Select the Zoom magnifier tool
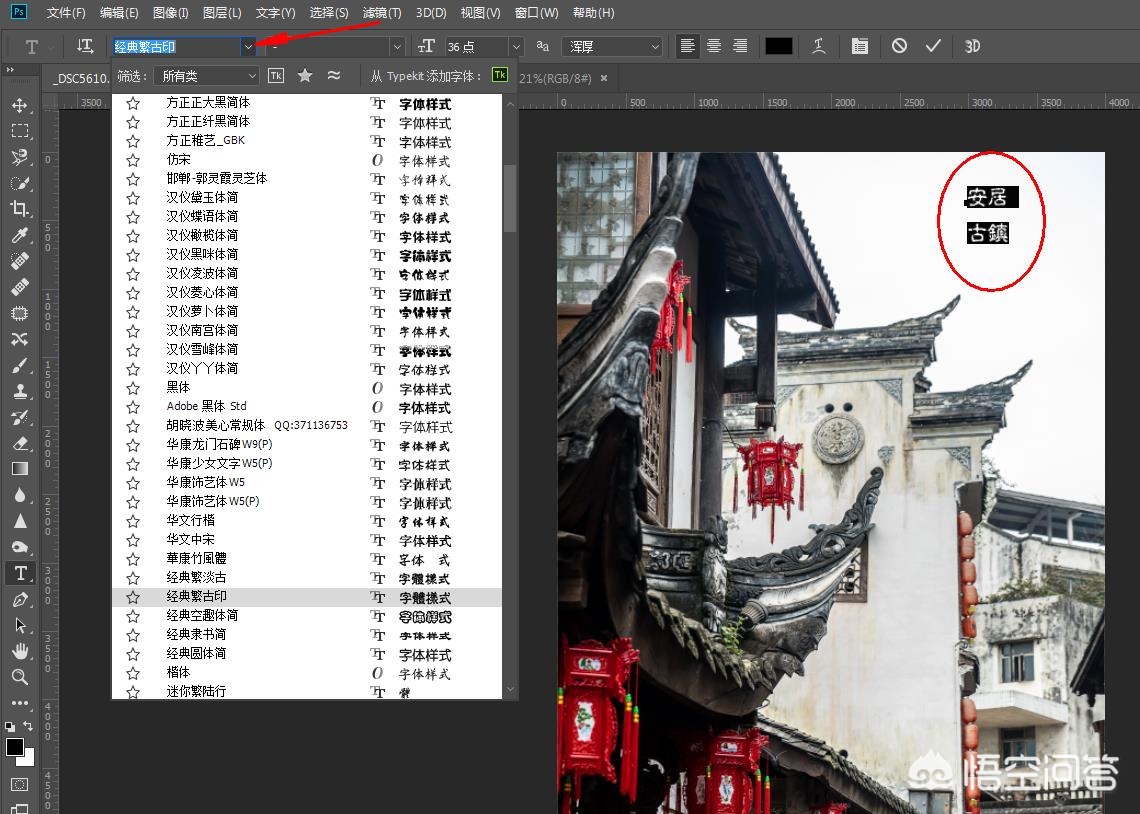 coord(19,677)
